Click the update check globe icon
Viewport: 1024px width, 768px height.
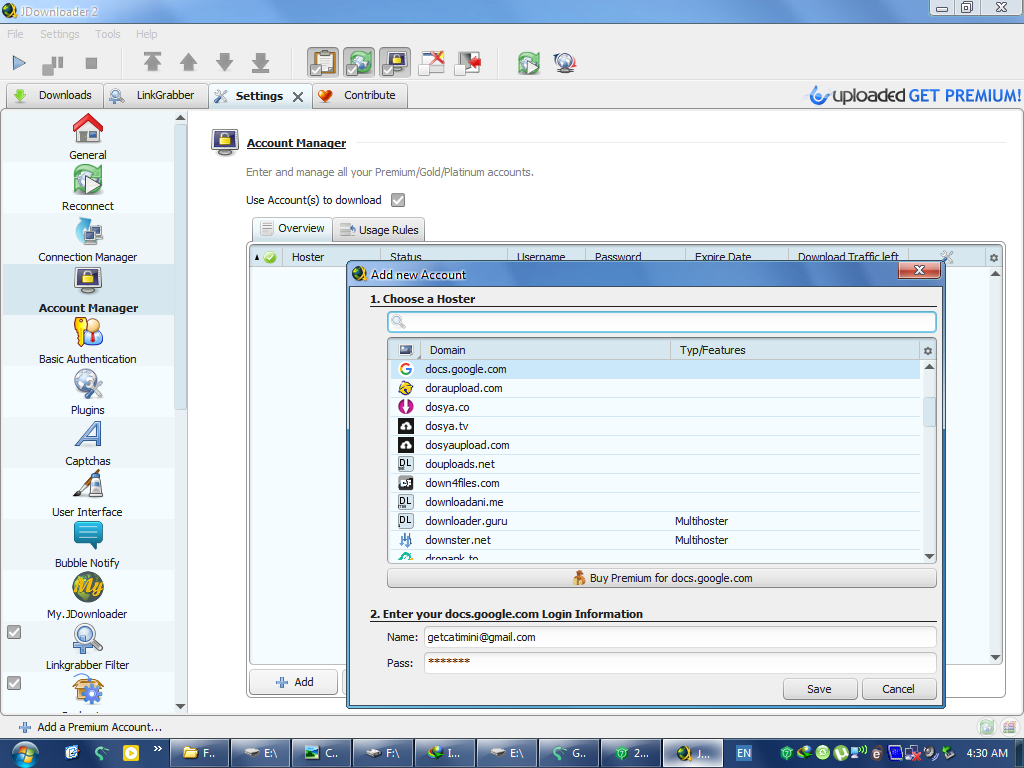[x=565, y=63]
